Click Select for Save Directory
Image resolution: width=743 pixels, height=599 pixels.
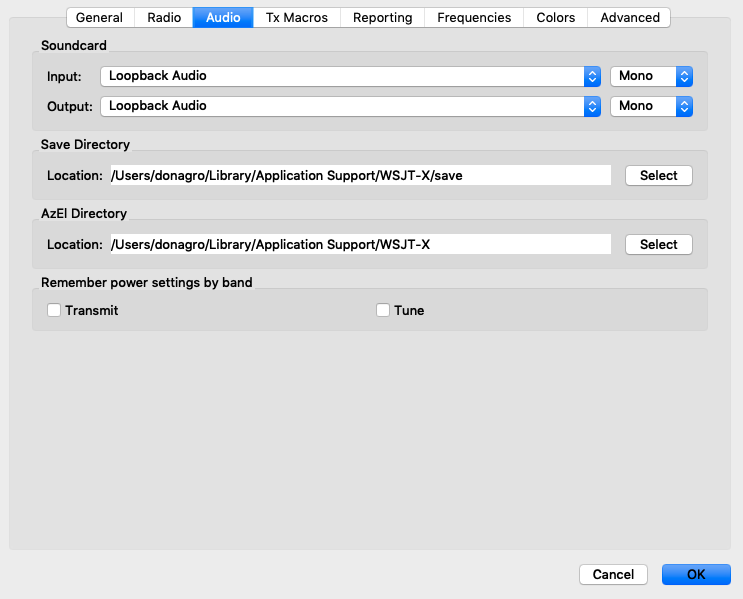[x=658, y=175]
